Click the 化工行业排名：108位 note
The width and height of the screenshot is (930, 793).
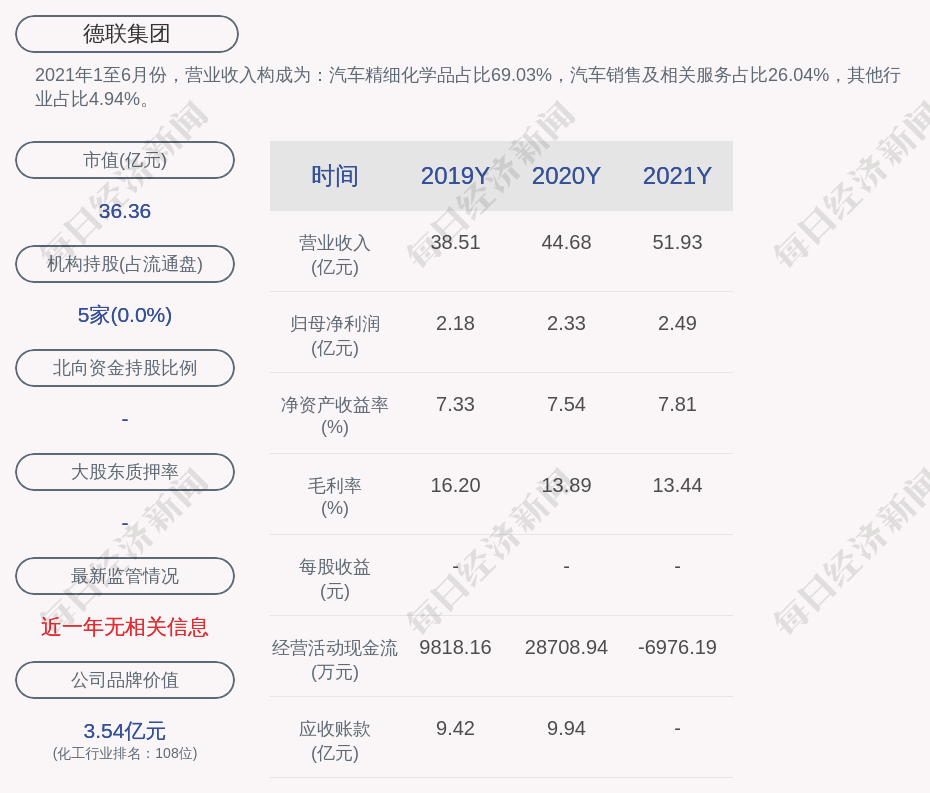(x=125, y=753)
